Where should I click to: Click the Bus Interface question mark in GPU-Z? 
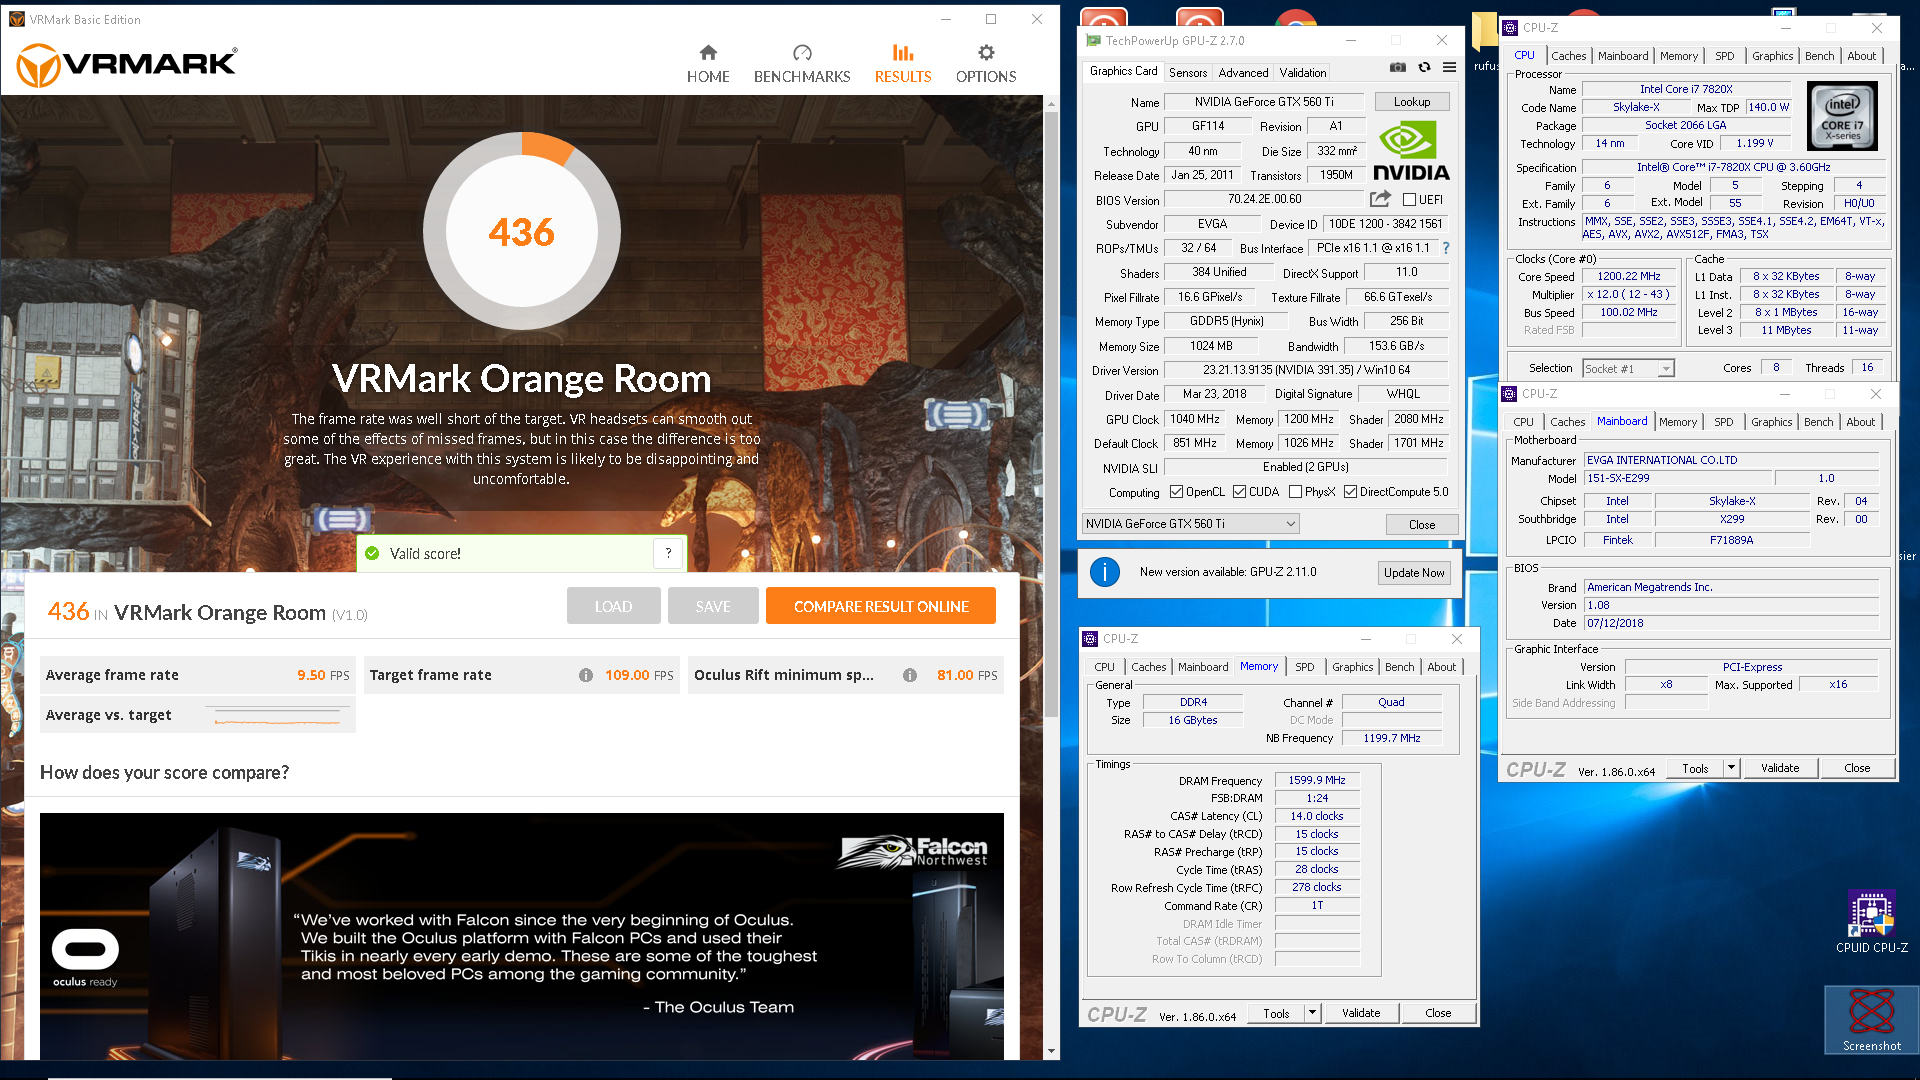1445,248
